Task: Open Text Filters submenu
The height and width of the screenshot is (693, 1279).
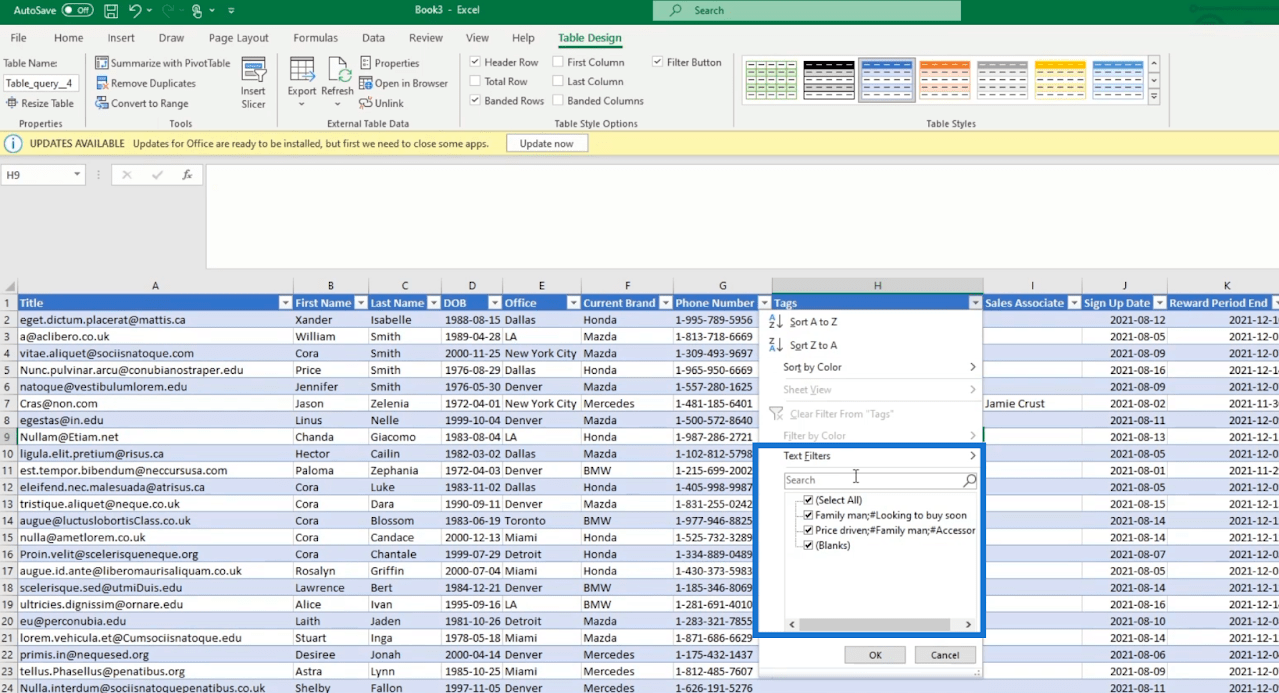Action: tap(870, 456)
